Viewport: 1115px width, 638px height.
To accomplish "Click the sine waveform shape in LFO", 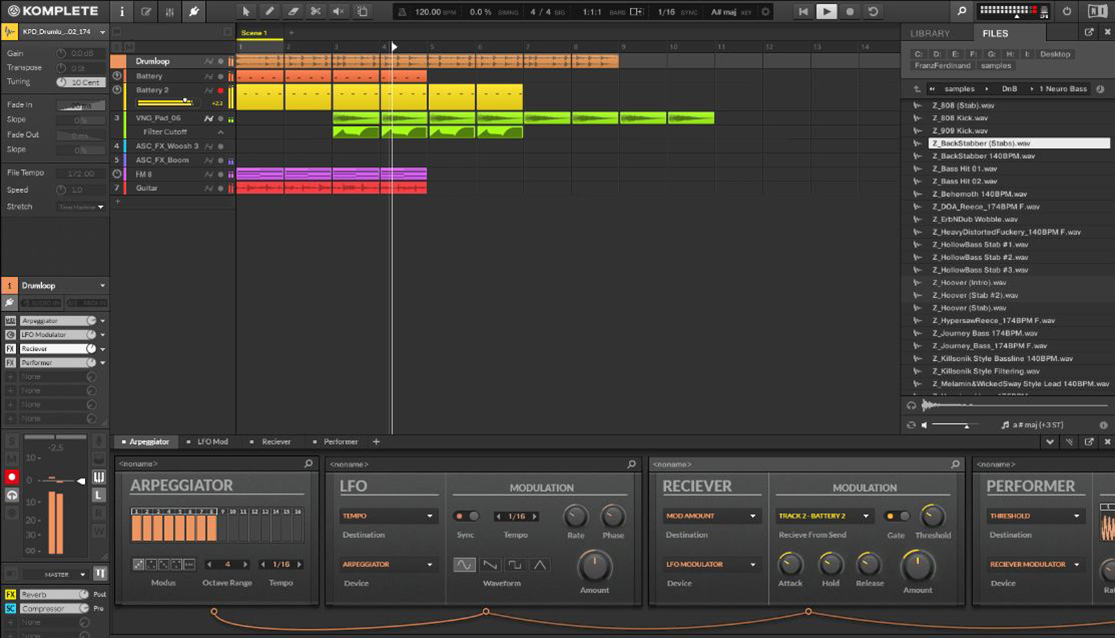I will [465, 565].
